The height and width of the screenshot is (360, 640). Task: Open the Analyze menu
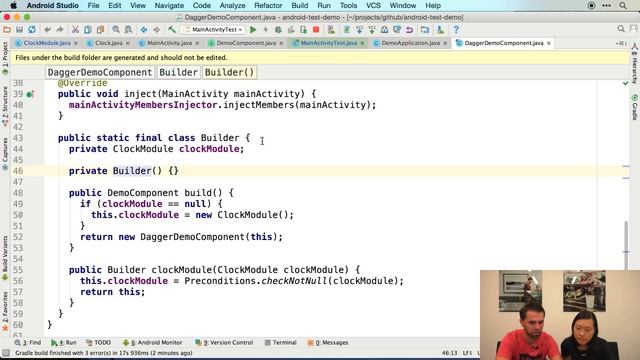click(x=232, y=5)
